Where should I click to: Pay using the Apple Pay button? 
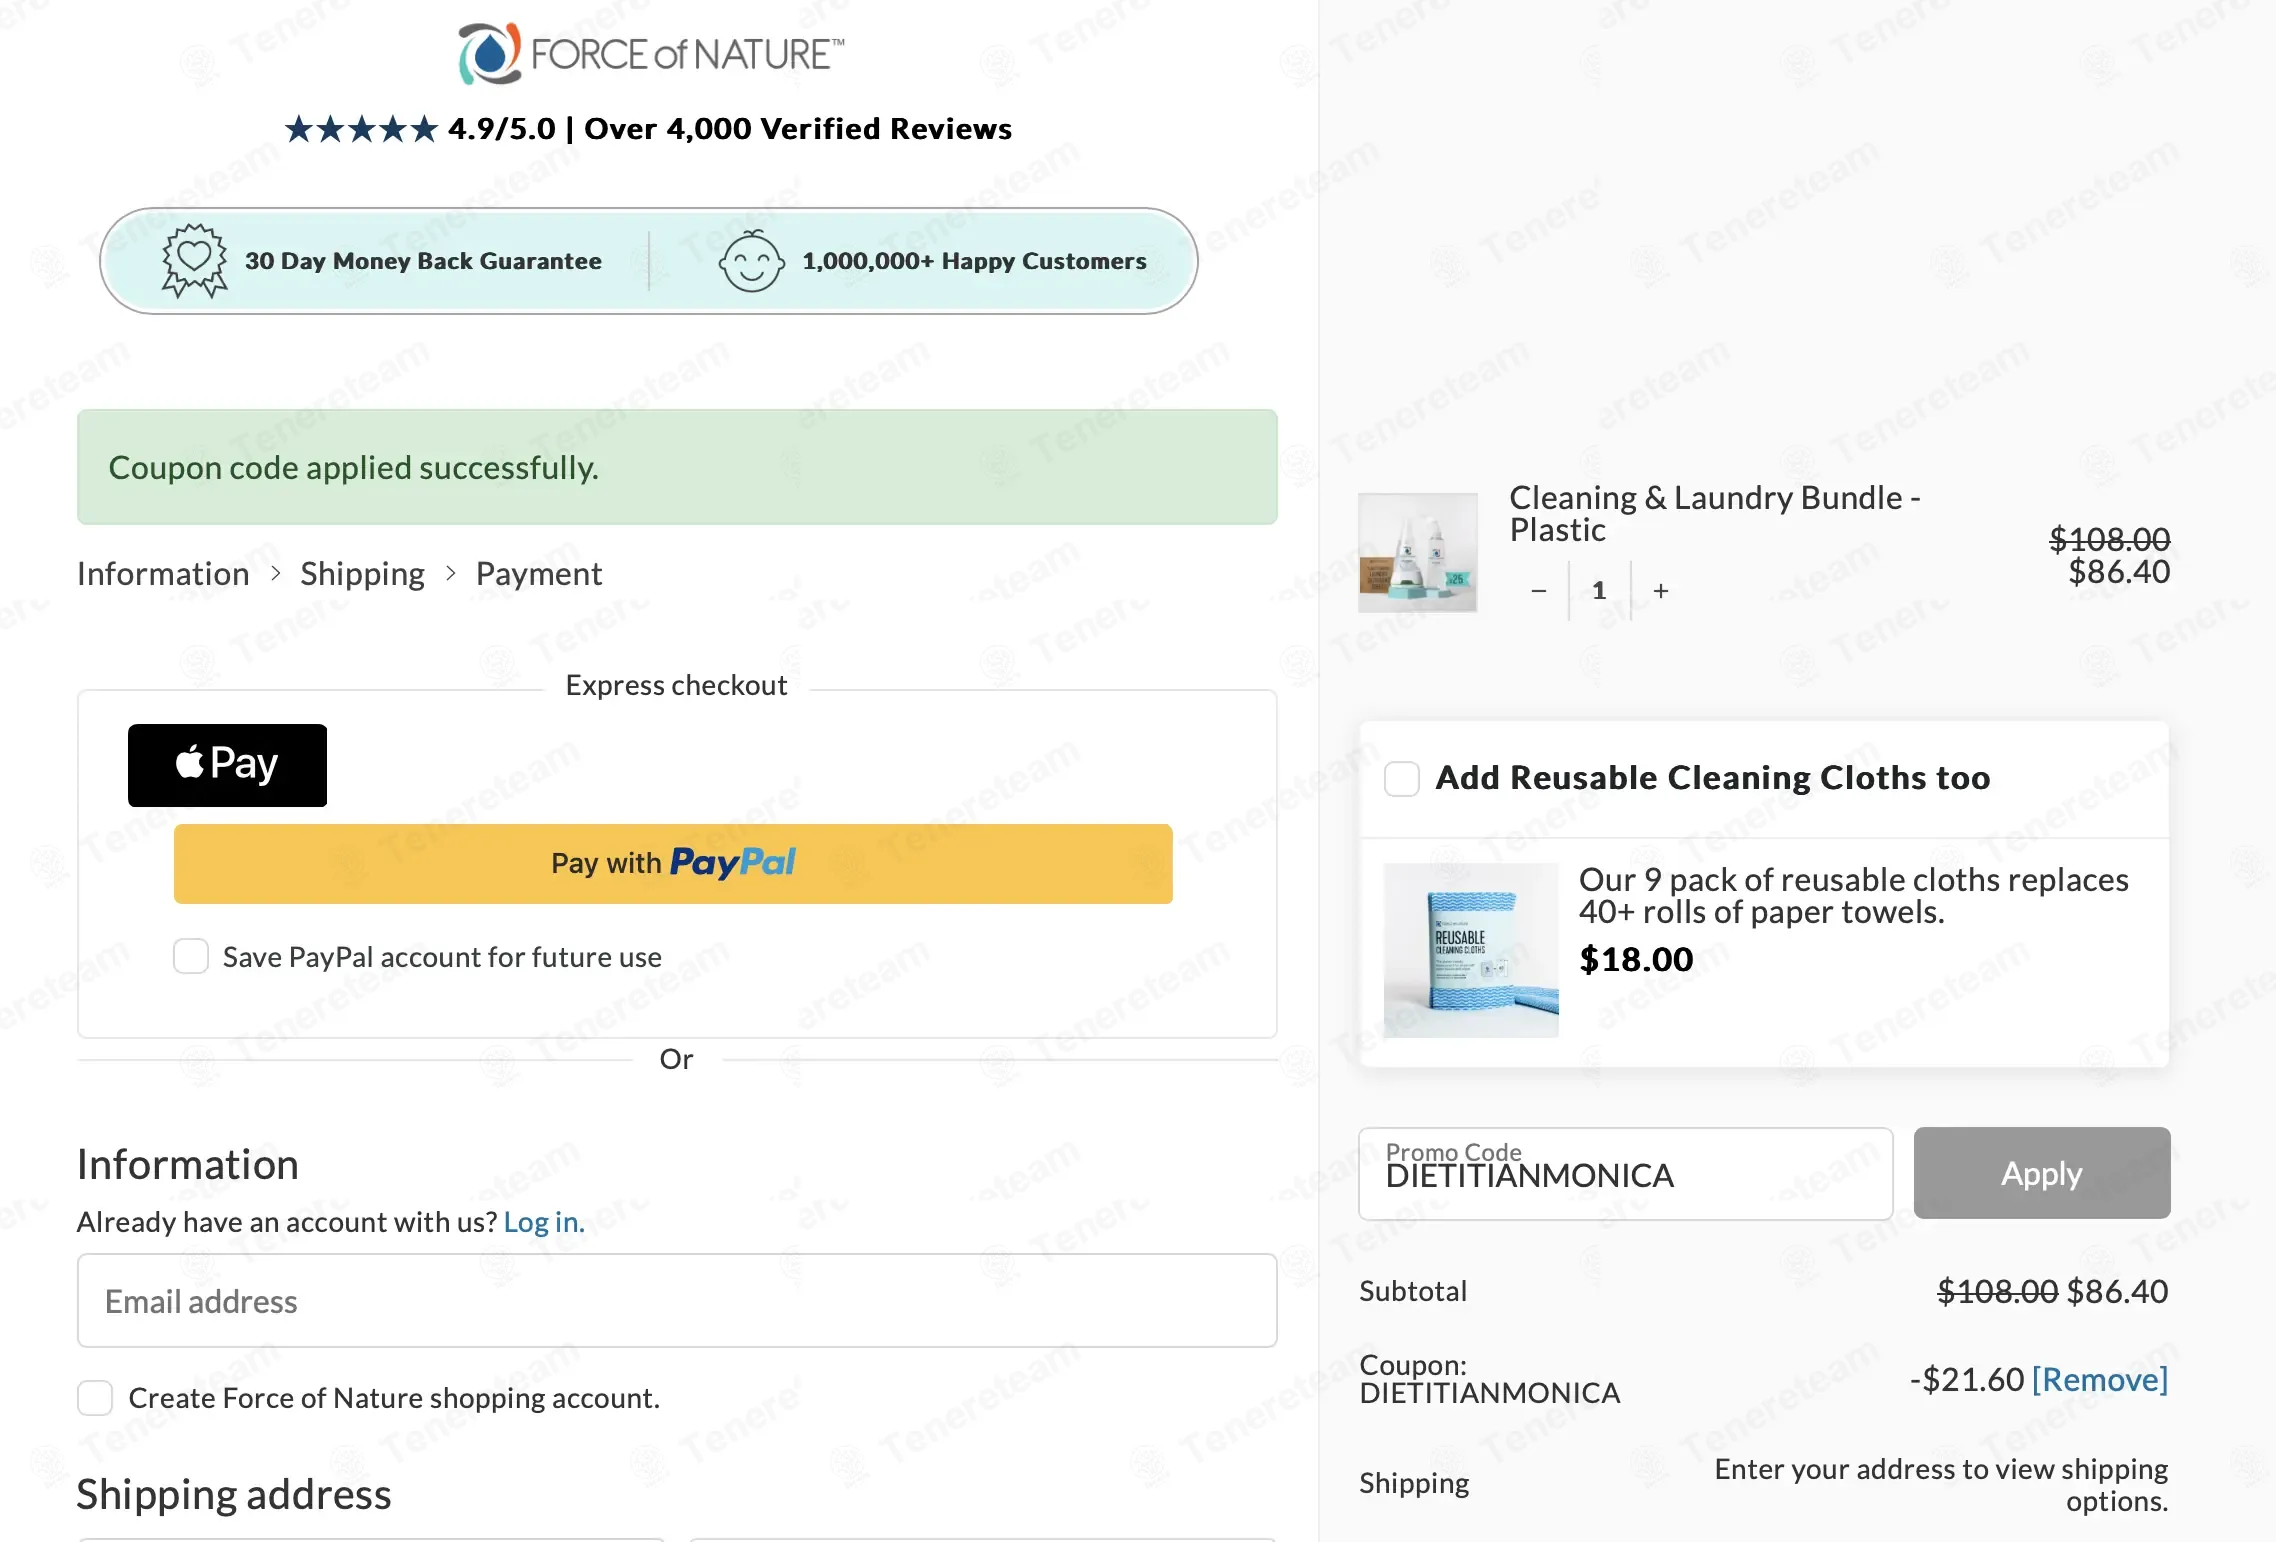[227, 765]
